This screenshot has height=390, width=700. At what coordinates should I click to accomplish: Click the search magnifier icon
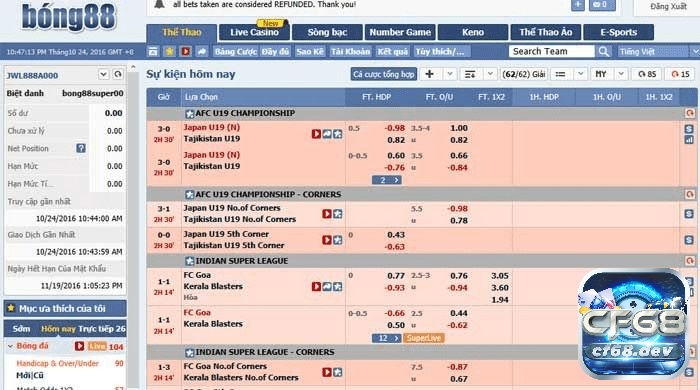pos(604,51)
